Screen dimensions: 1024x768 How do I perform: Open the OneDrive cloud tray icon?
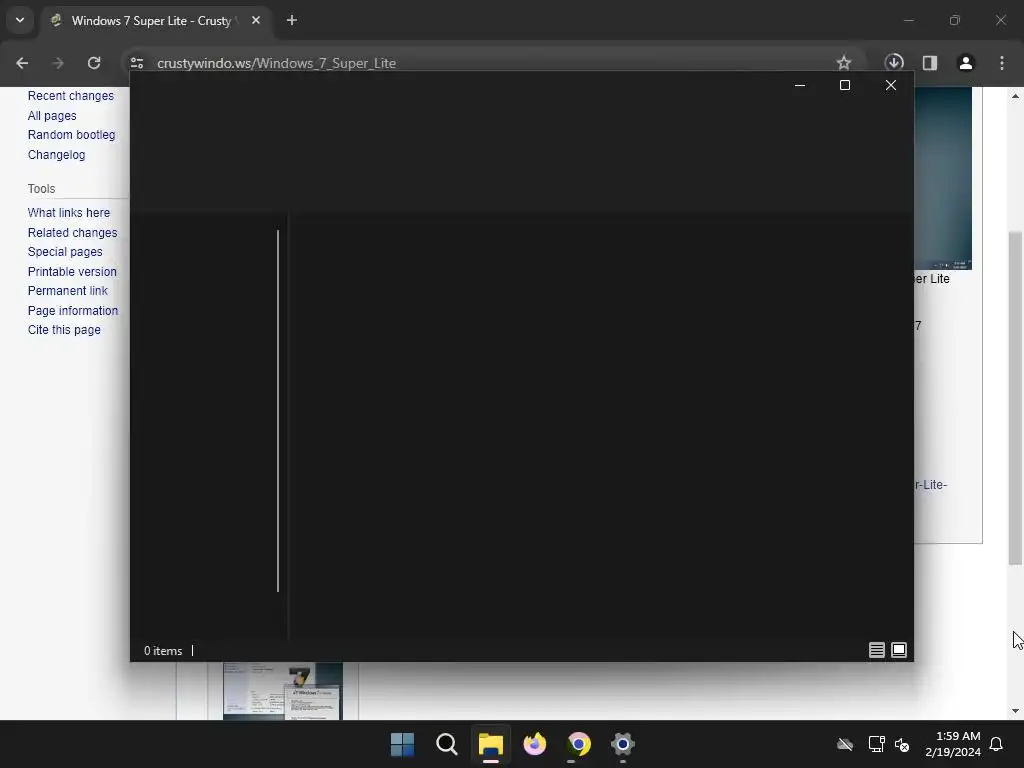tap(845, 744)
